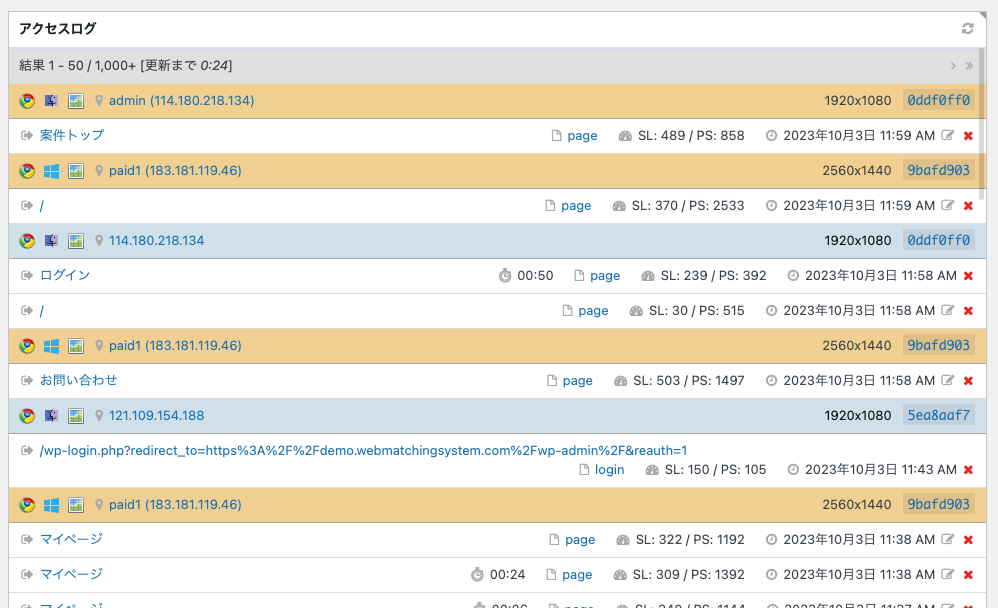
Task: Jump to the last page of results
Action: (969, 66)
